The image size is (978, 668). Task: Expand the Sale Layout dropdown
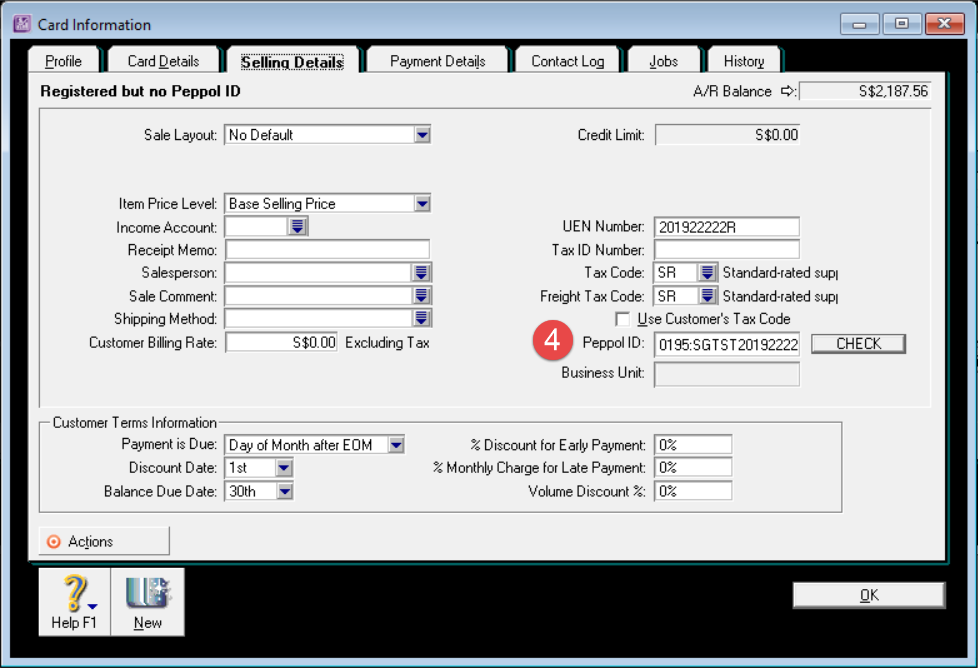tap(422, 135)
